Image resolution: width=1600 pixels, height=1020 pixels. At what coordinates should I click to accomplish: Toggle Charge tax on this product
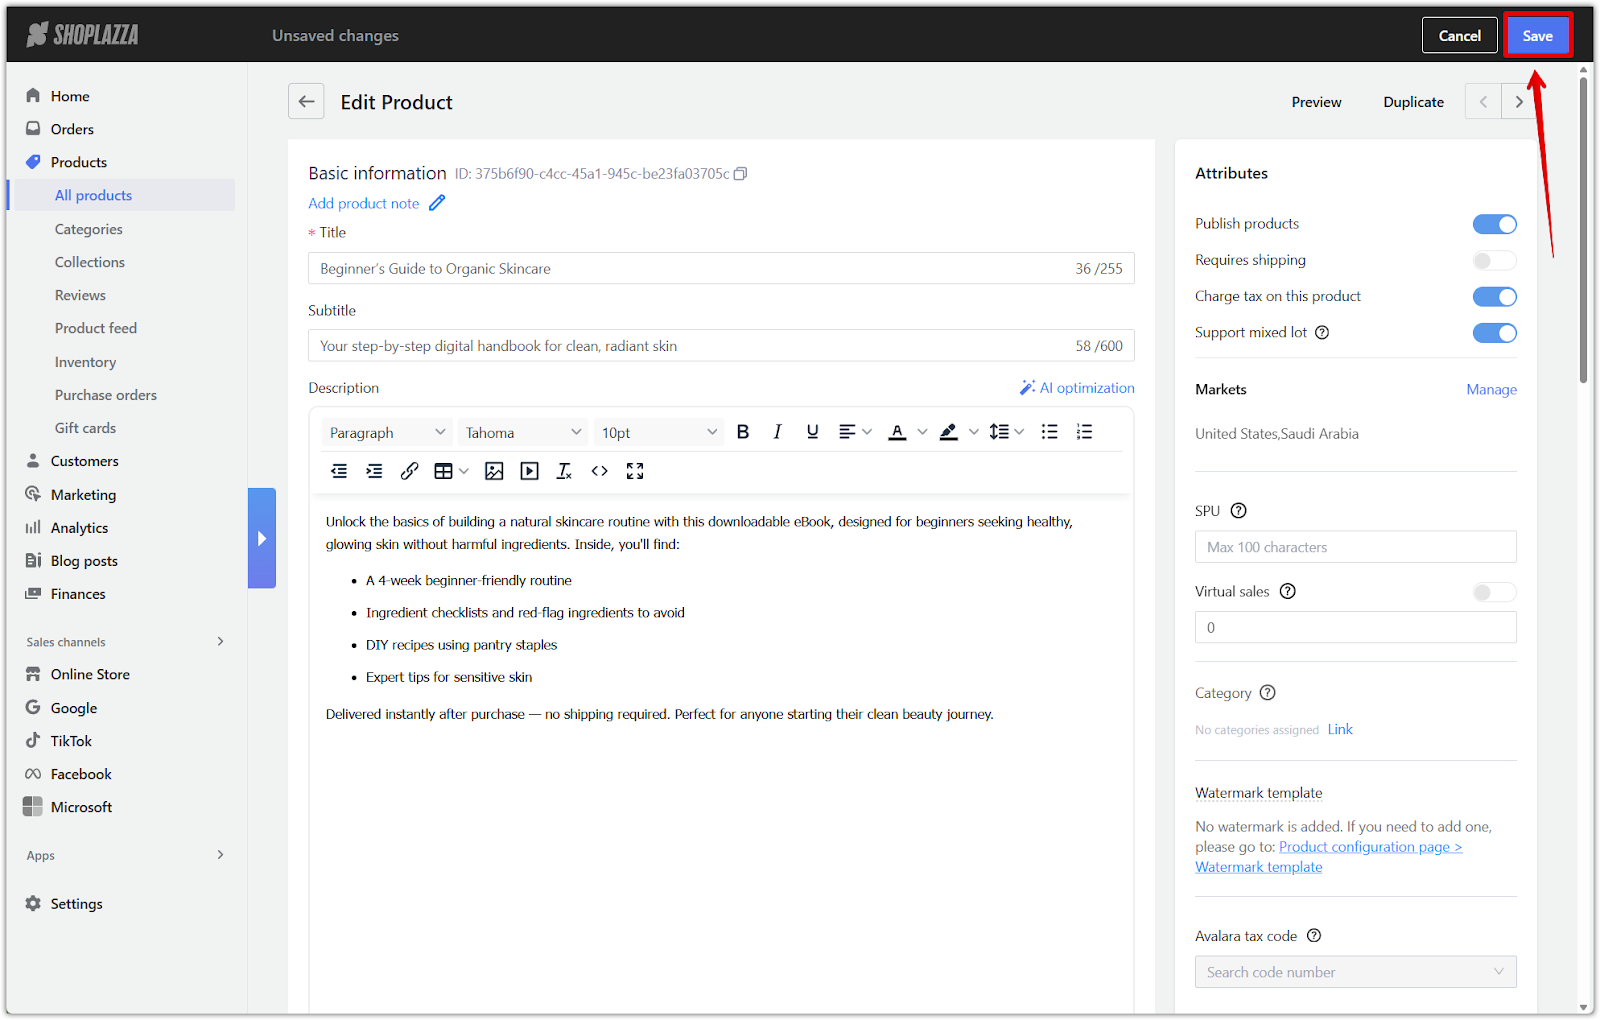point(1494,297)
